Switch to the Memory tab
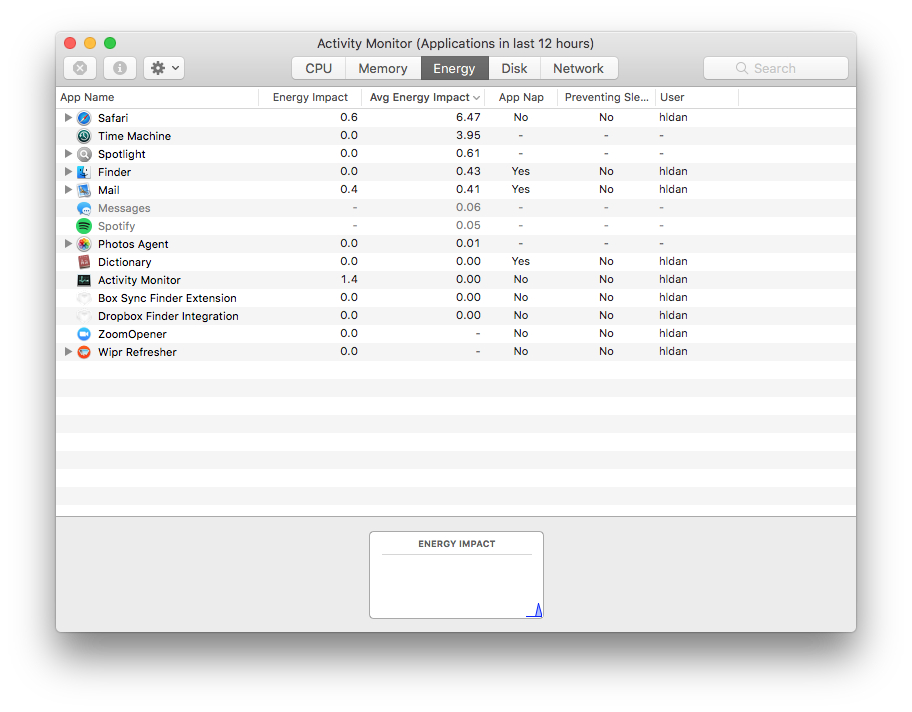The height and width of the screenshot is (712, 912). [383, 68]
